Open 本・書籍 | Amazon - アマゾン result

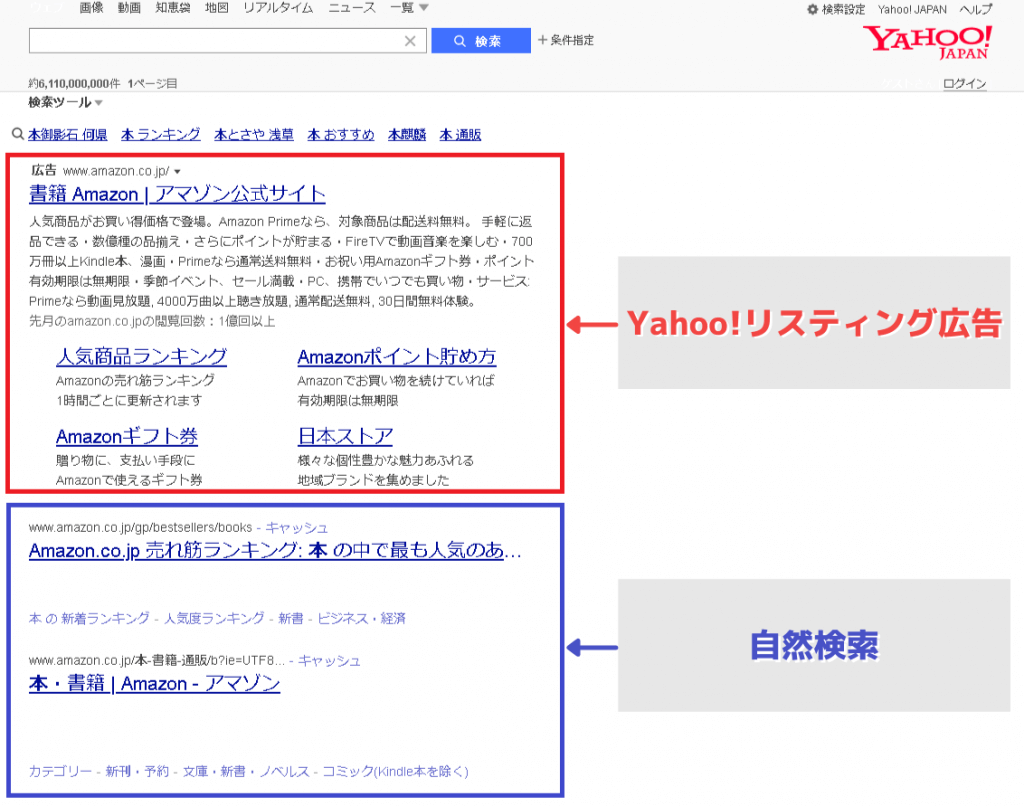[x=155, y=684]
